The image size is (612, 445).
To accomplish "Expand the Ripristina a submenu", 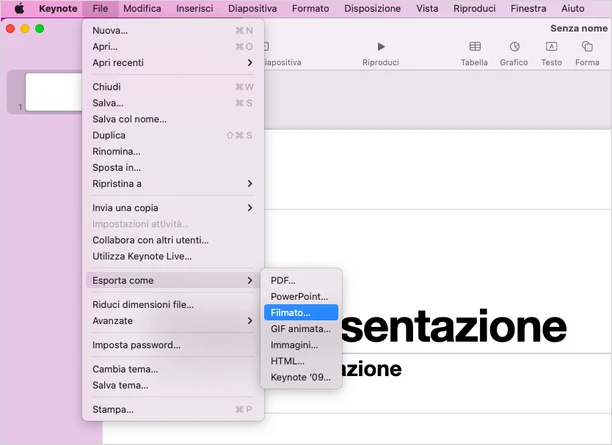I will pos(173,184).
